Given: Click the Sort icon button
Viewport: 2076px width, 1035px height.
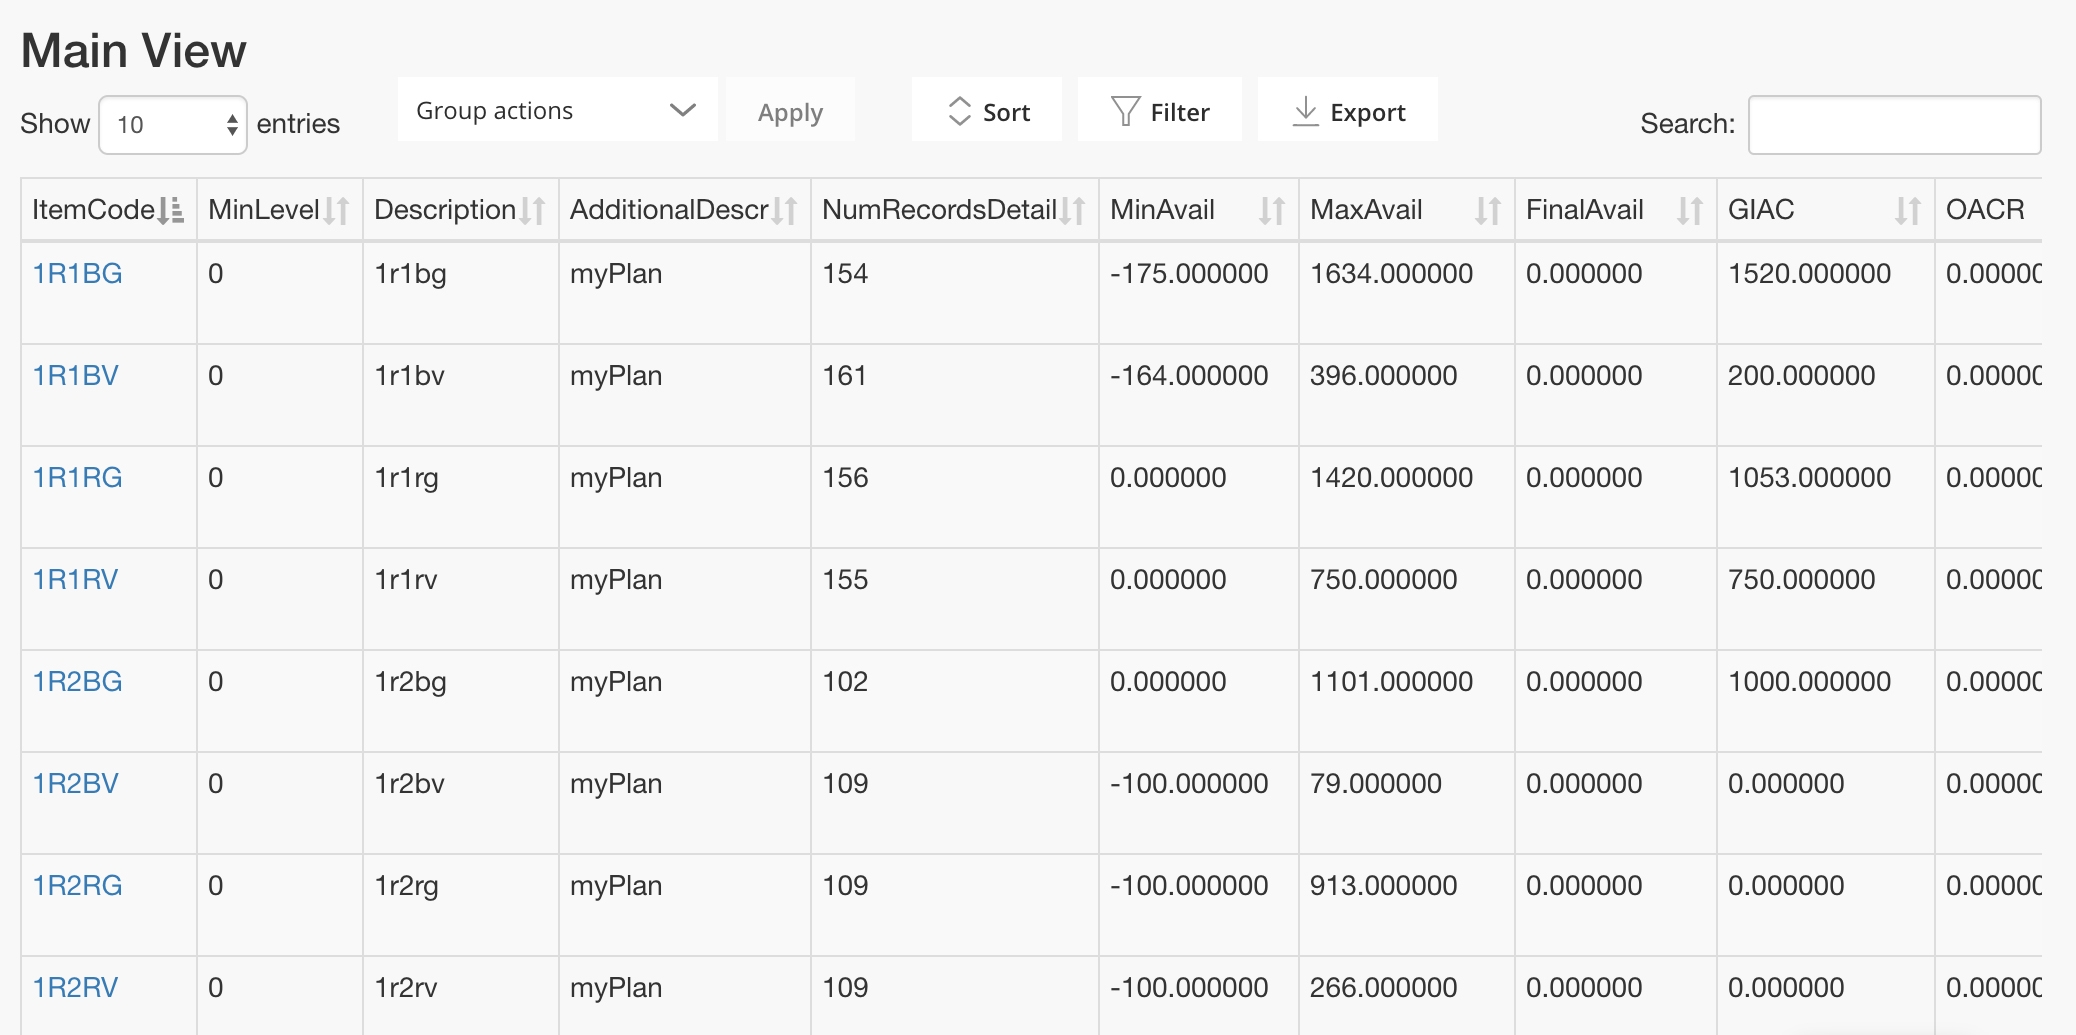Looking at the screenshot, I should tap(987, 110).
